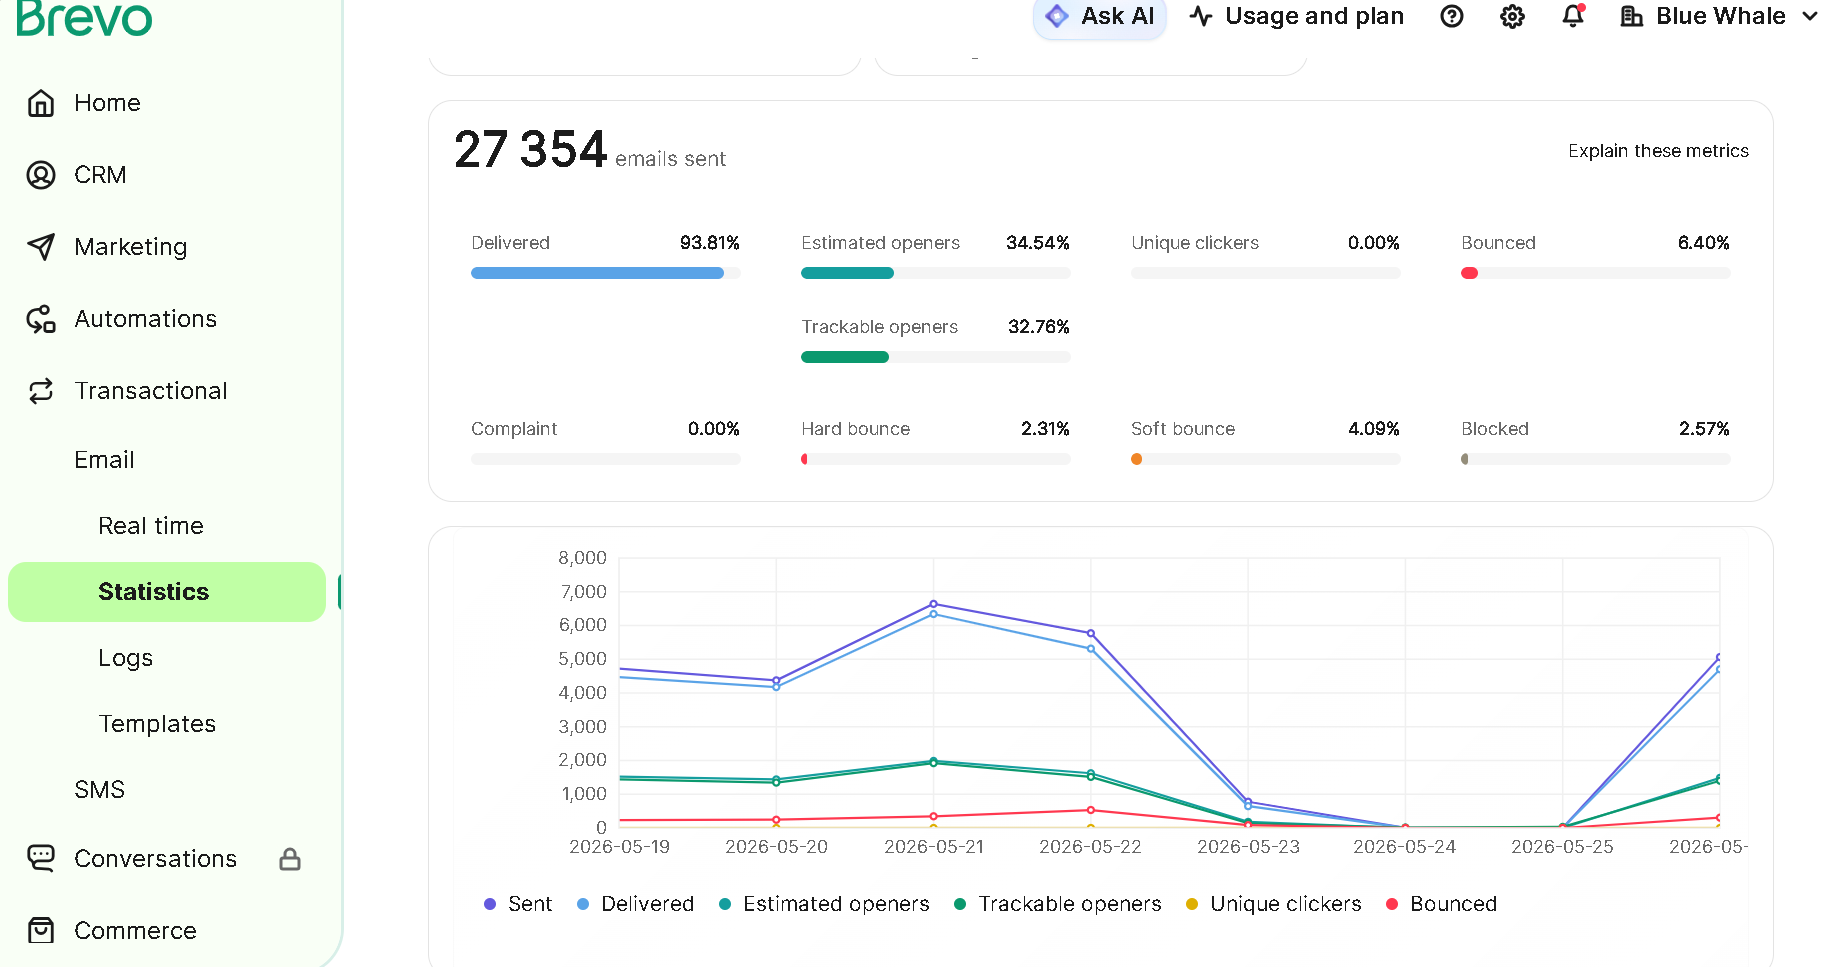Open the settings gear icon
Image resolution: width=1846 pixels, height=967 pixels.
coord(1512,16)
